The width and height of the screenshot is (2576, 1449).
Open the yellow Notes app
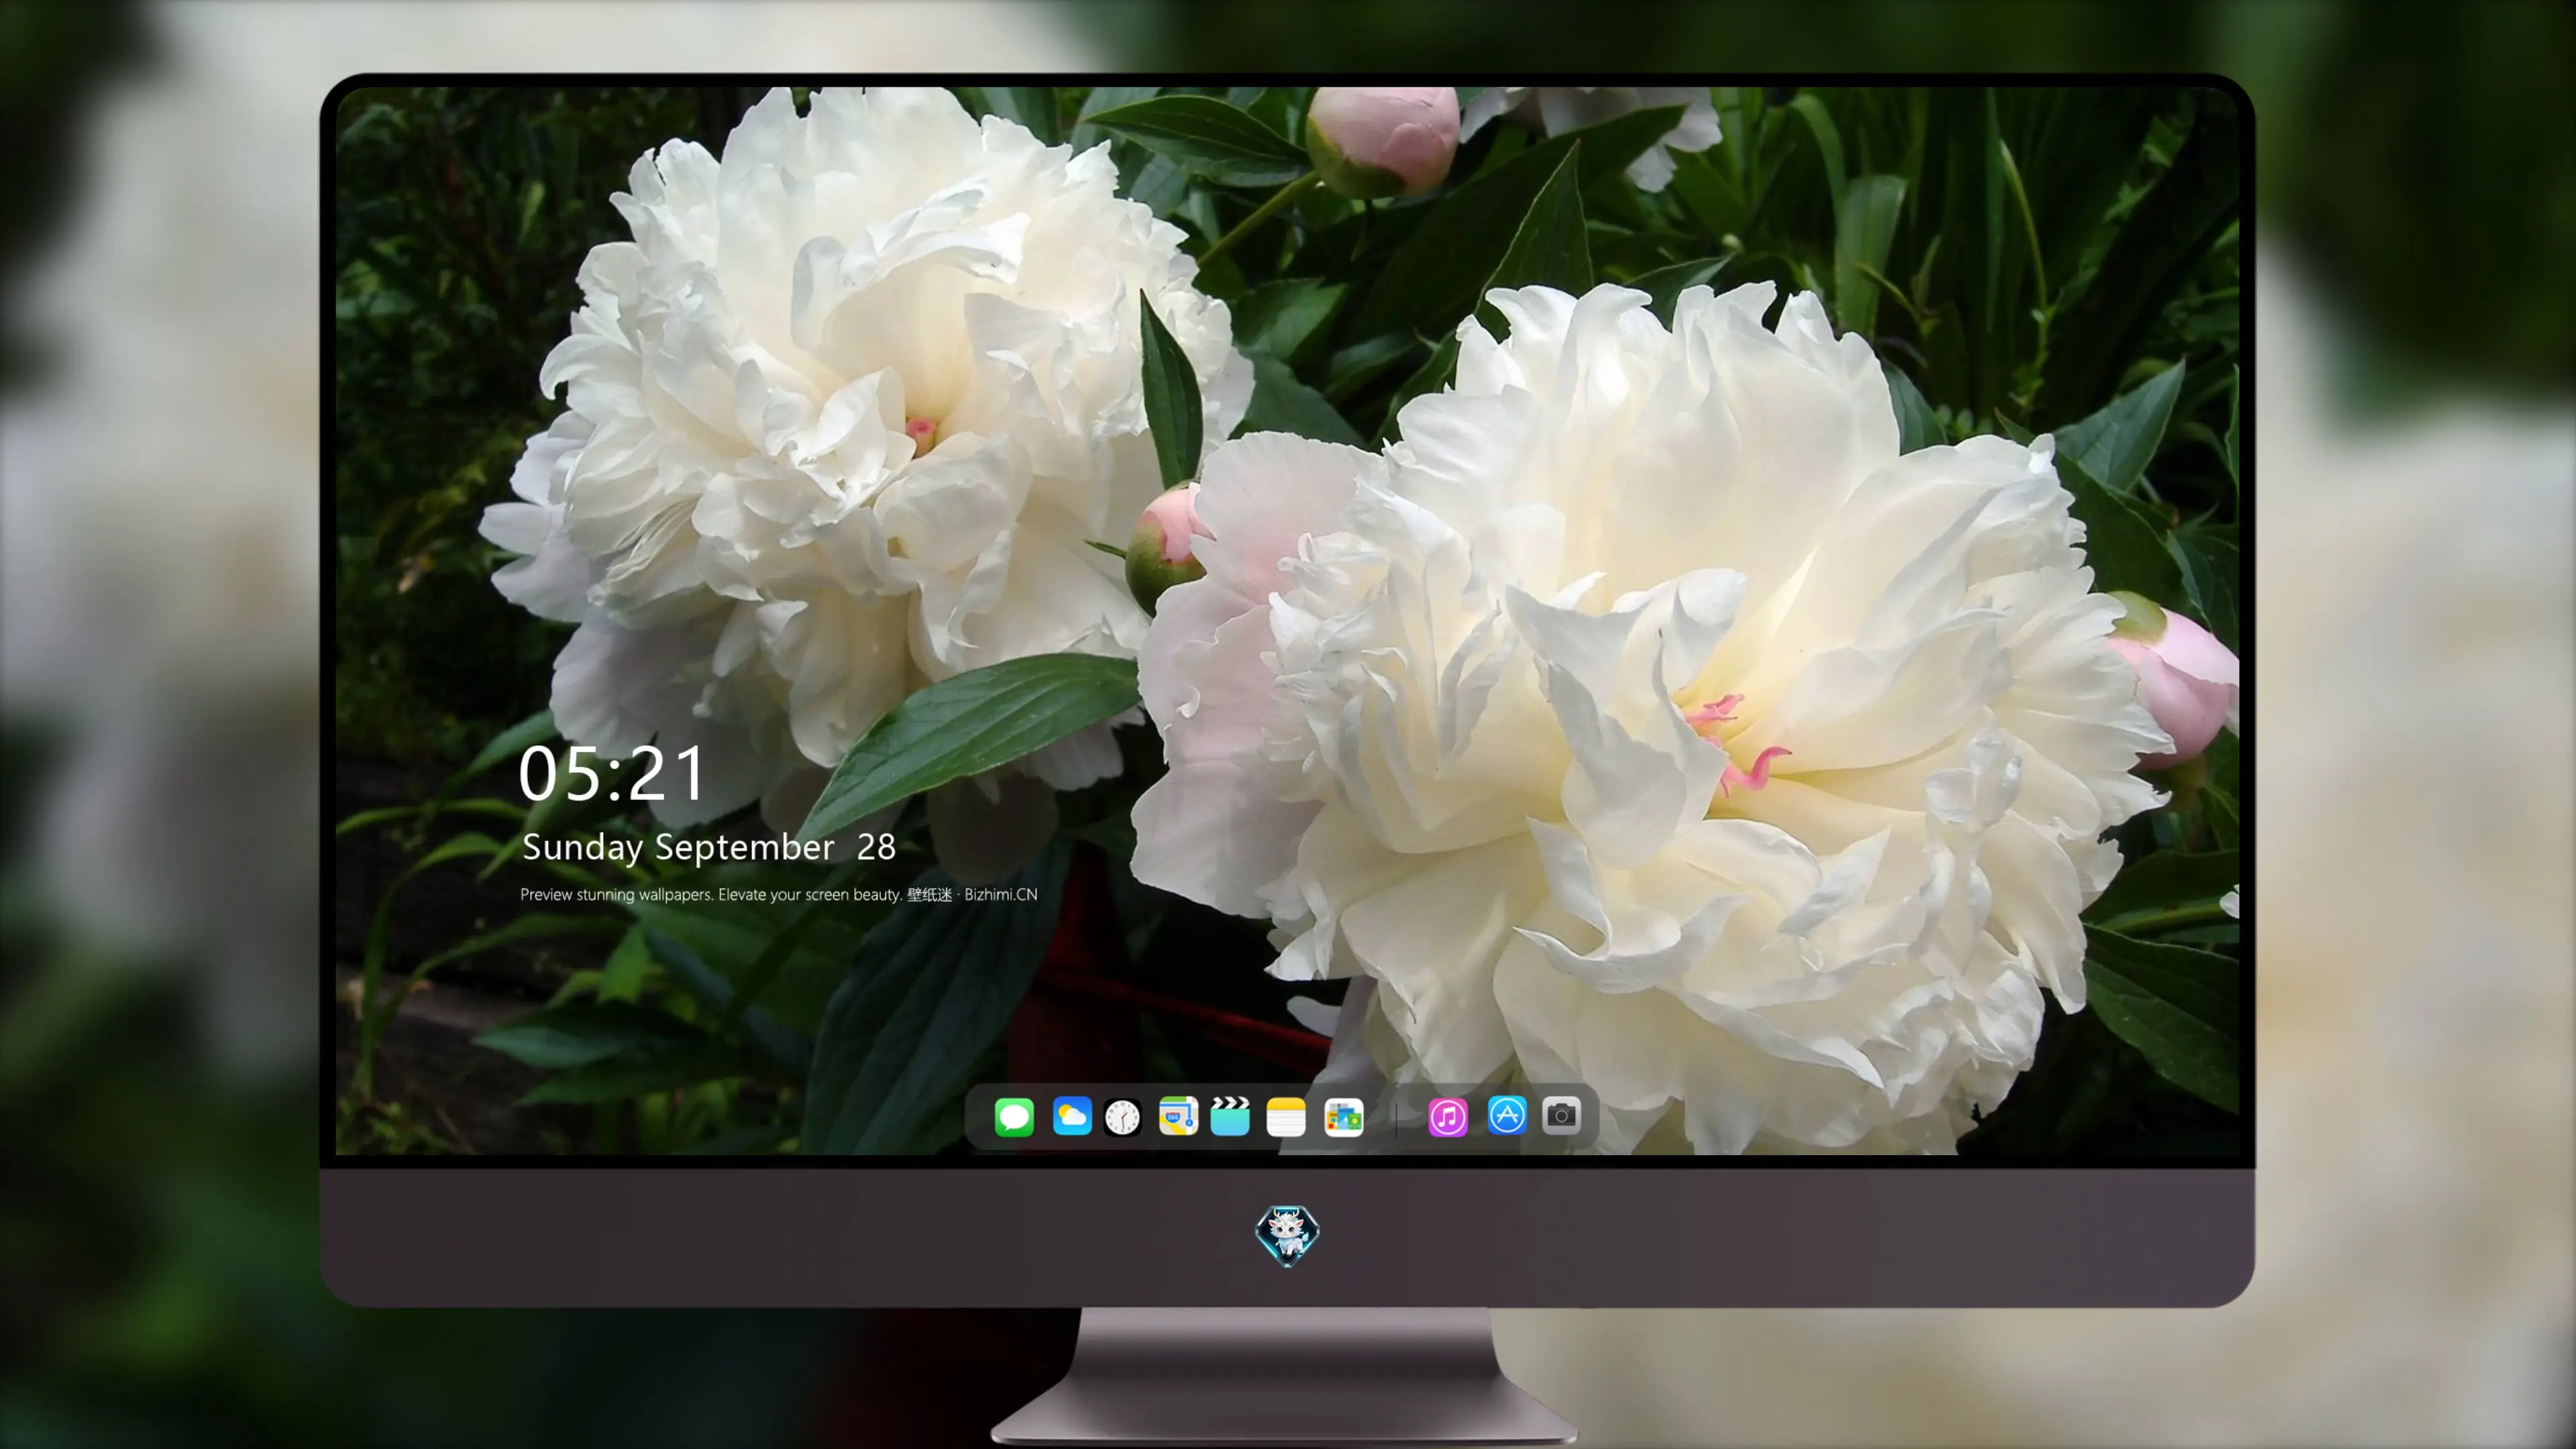[1286, 1116]
